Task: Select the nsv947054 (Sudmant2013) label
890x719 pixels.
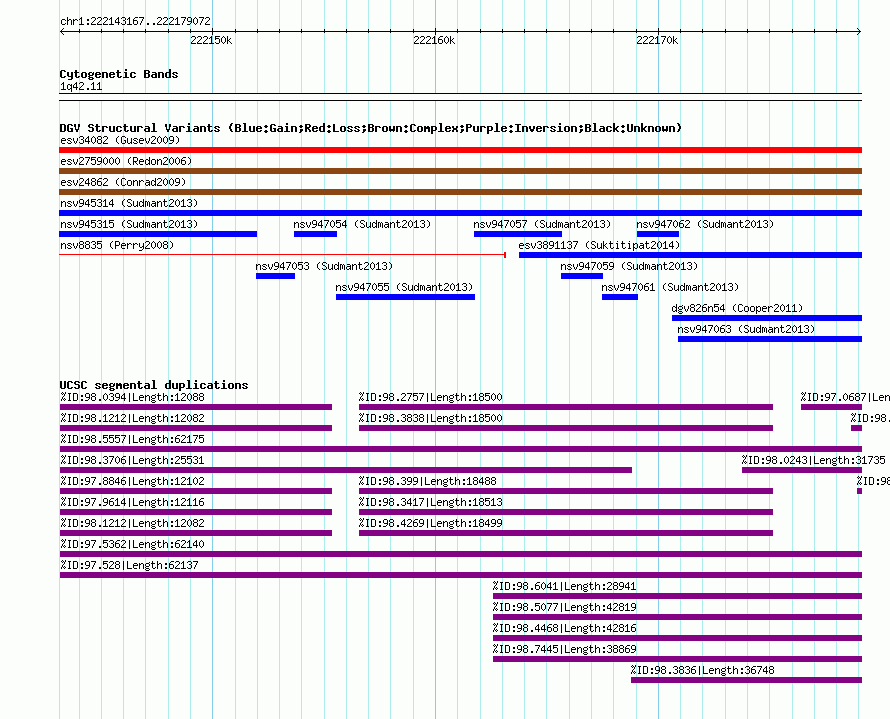Action: click(x=362, y=224)
